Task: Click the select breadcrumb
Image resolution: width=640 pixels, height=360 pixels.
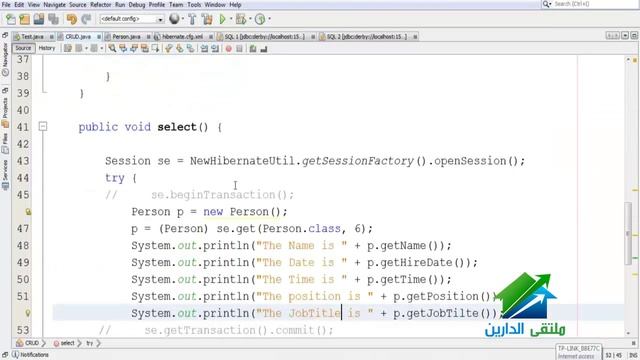Action: tap(64, 343)
